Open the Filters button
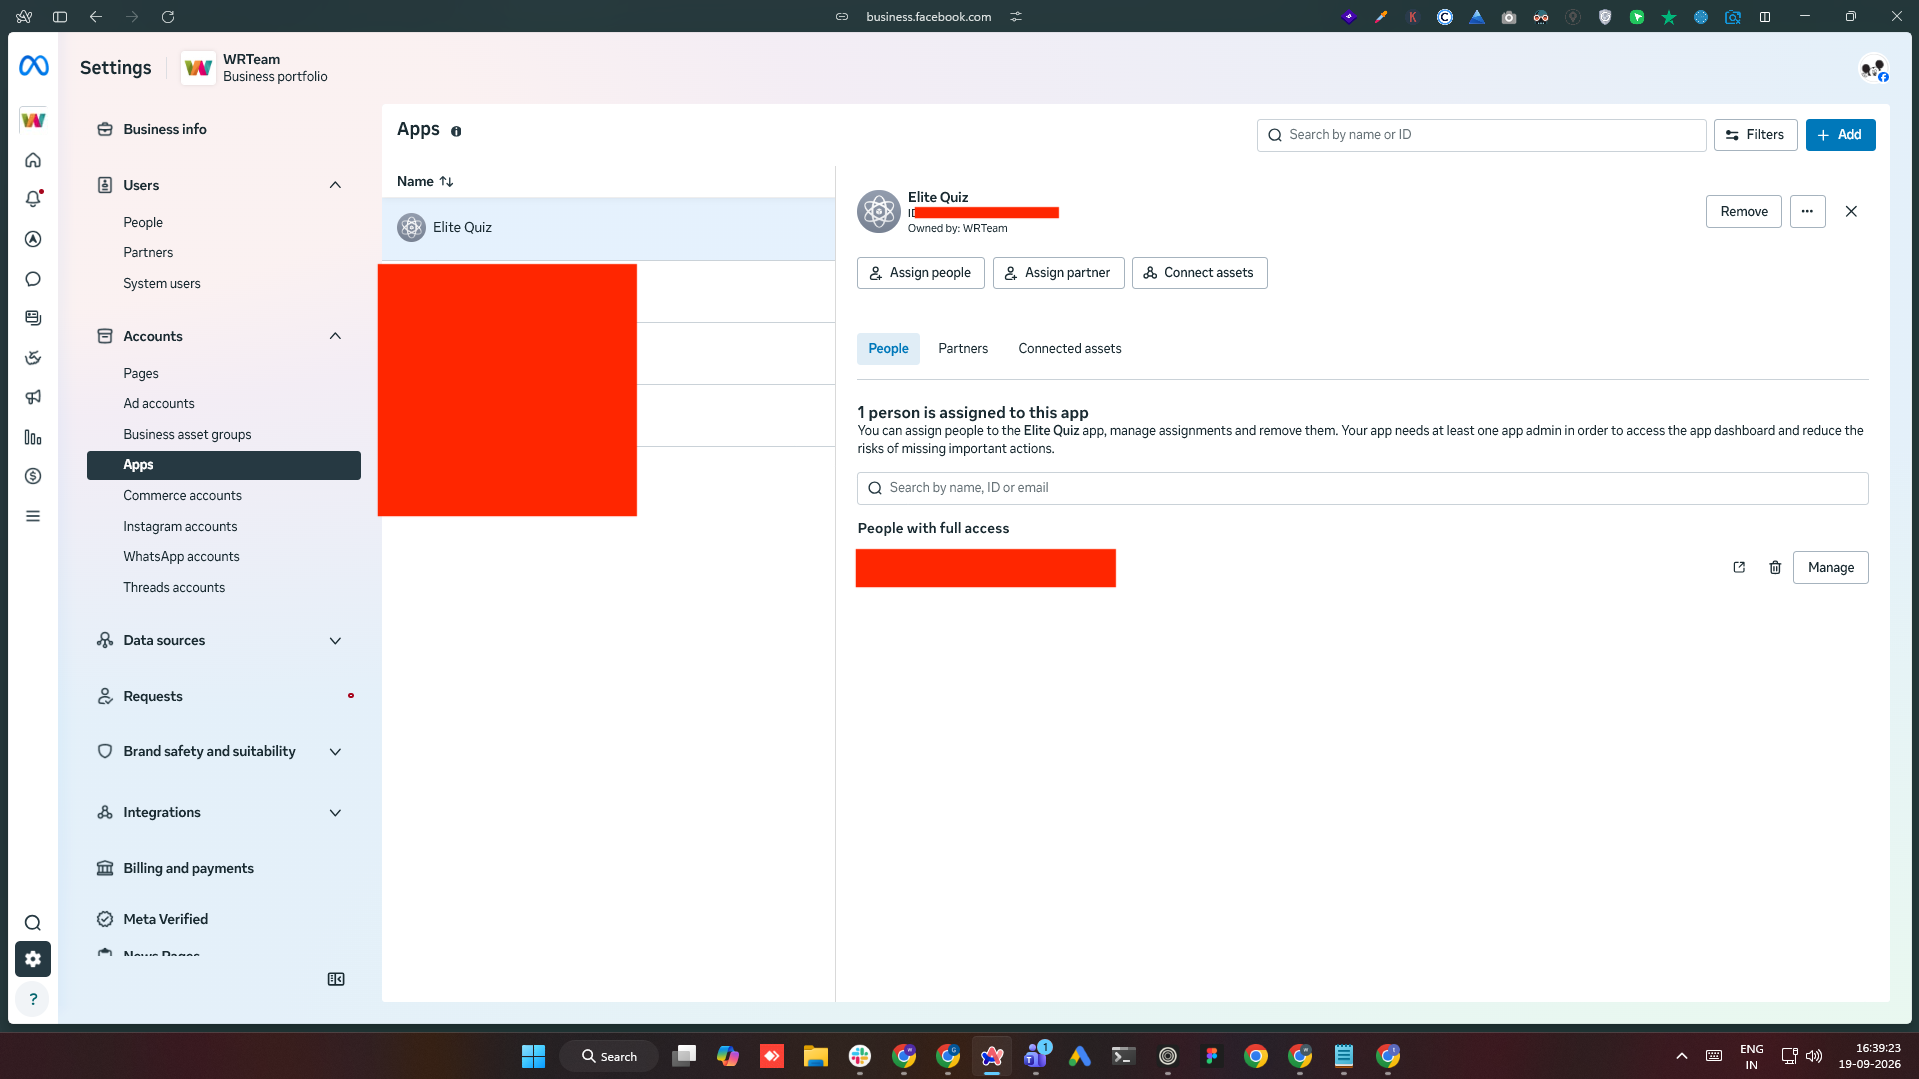 1755,134
